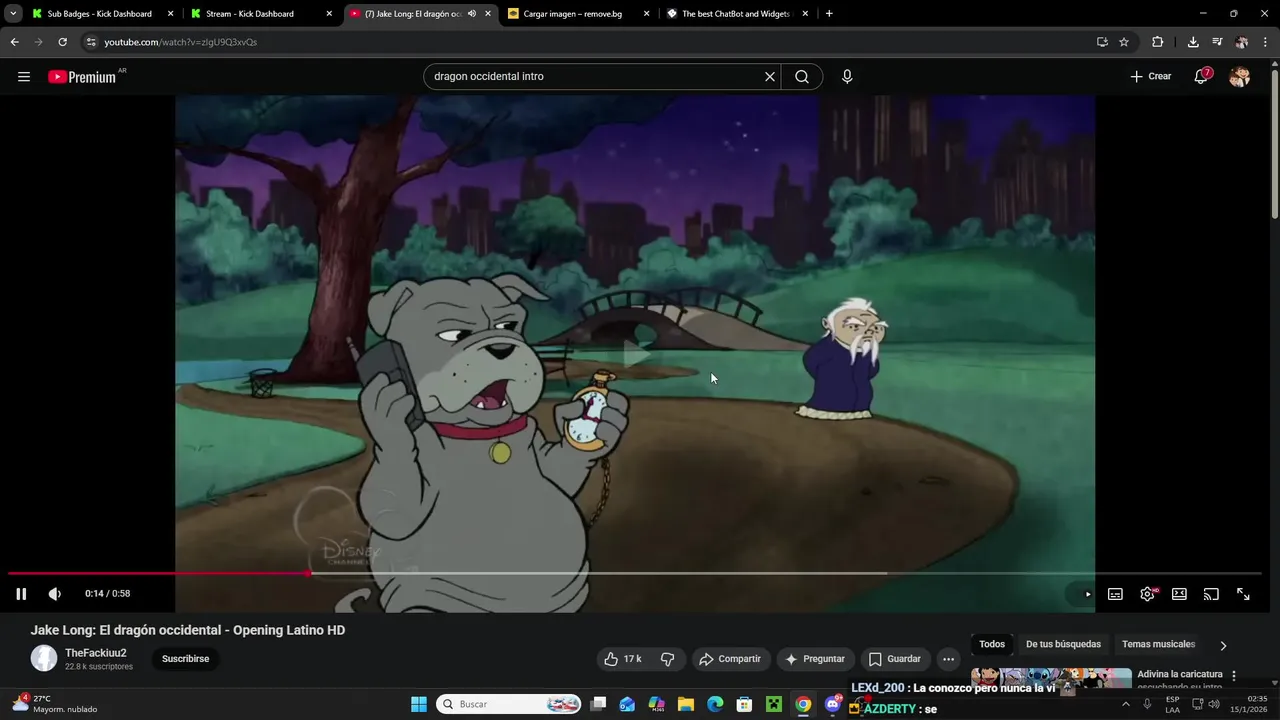Image resolution: width=1280 pixels, height=720 pixels.
Task: Run search with the magnifier button
Action: pyautogui.click(x=802, y=76)
